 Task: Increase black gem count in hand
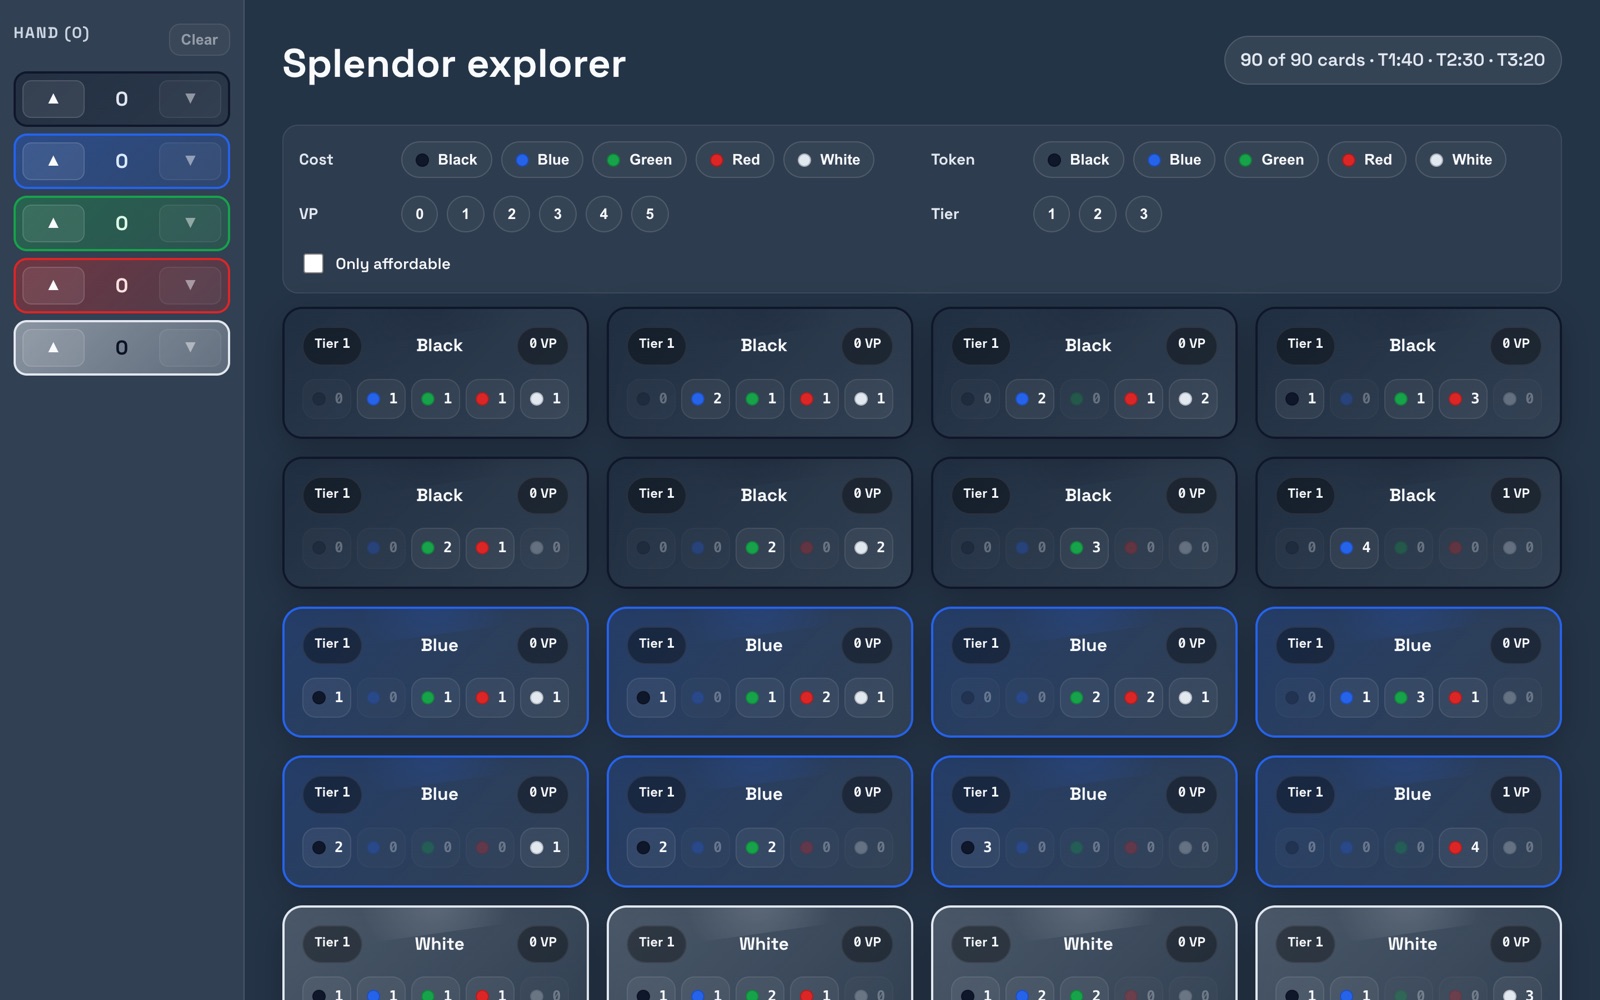(x=53, y=99)
